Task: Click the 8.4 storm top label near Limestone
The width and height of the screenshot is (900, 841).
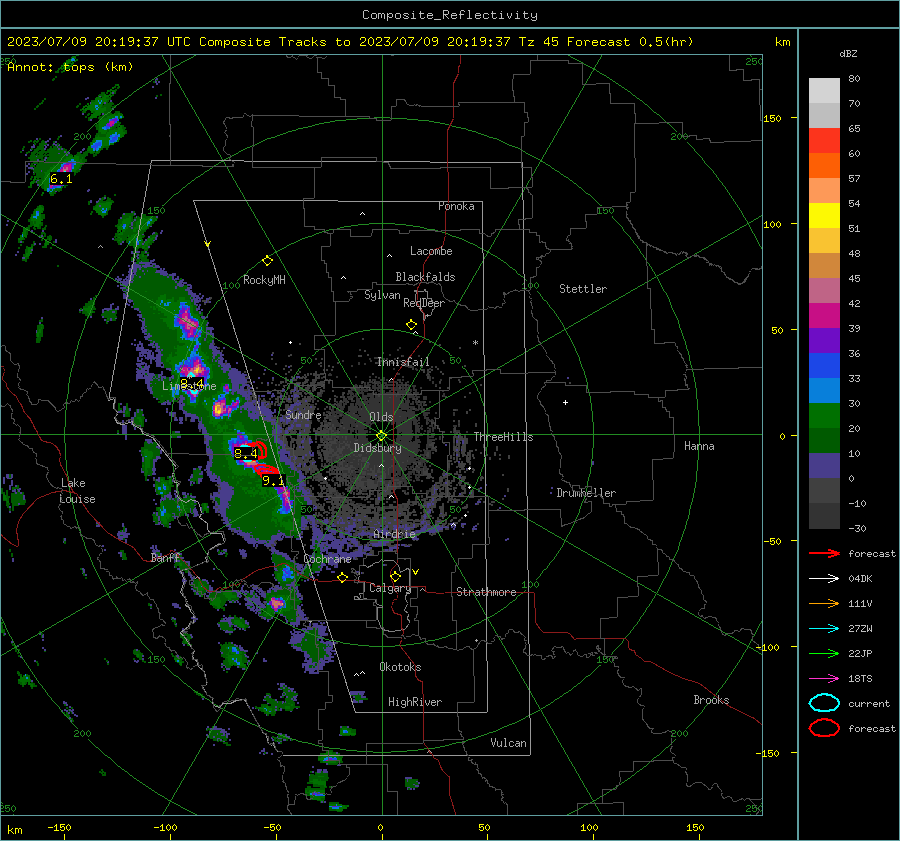Action: click(192, 383)
